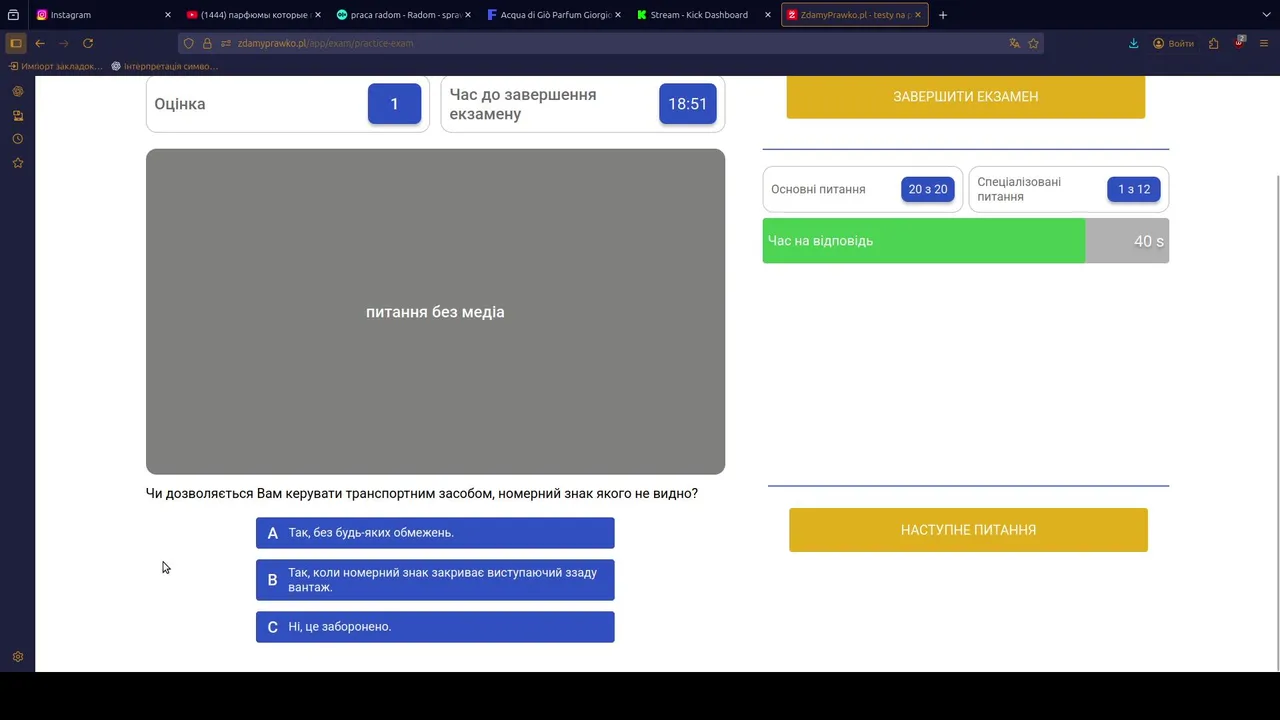The height and width of the screenshot is (720, 1280).
Task: Close the Acqua di Giò tab
Action: (617, 15)
